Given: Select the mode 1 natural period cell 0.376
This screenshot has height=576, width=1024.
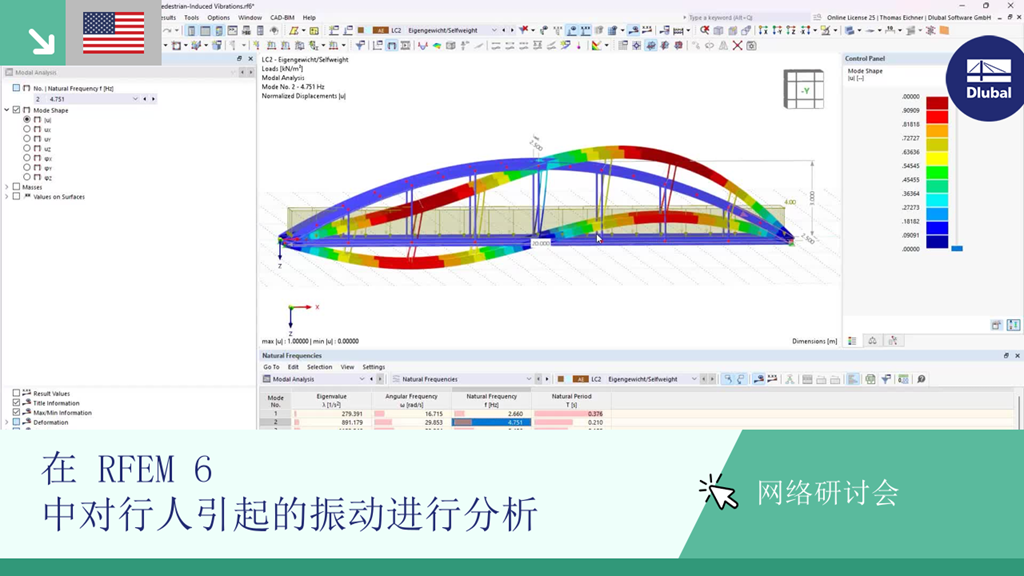Looking at the screenshot, I should tap(571, 413).
